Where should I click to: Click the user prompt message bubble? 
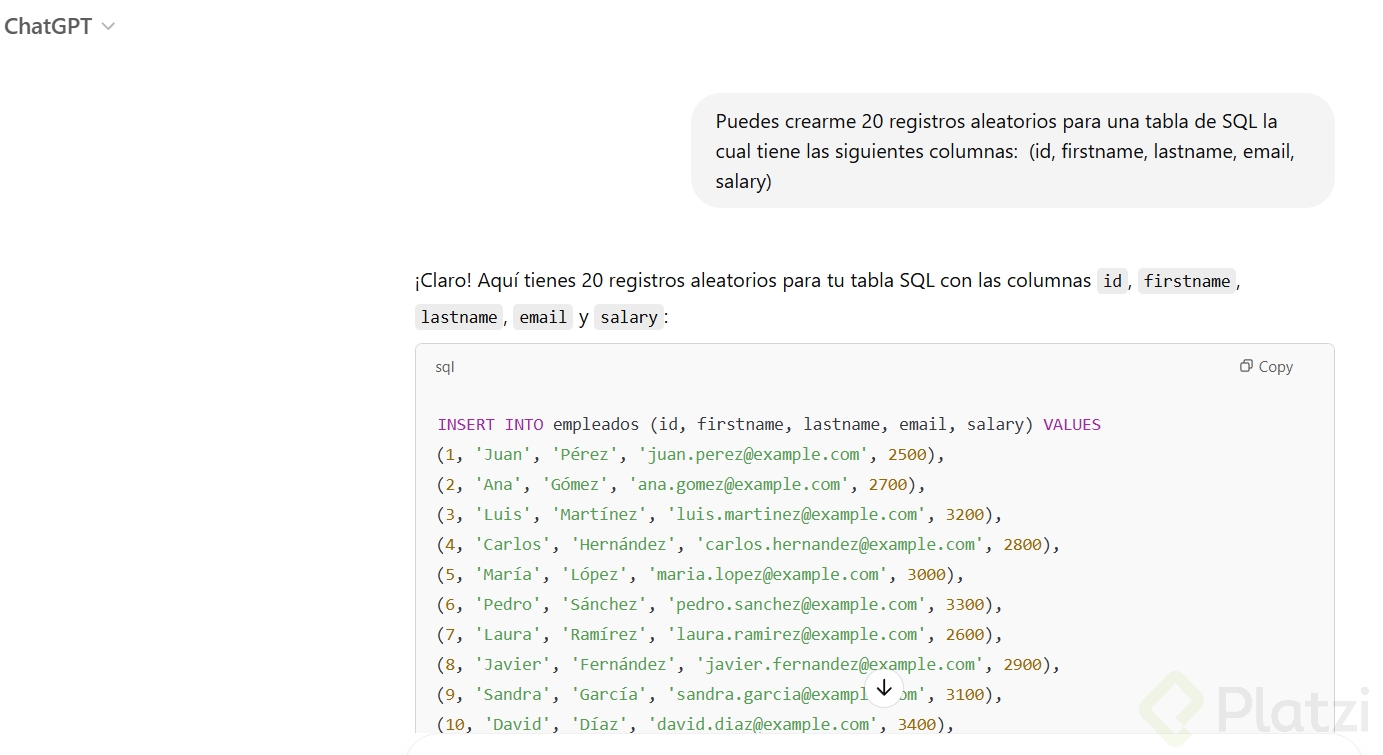point(1012,151)
